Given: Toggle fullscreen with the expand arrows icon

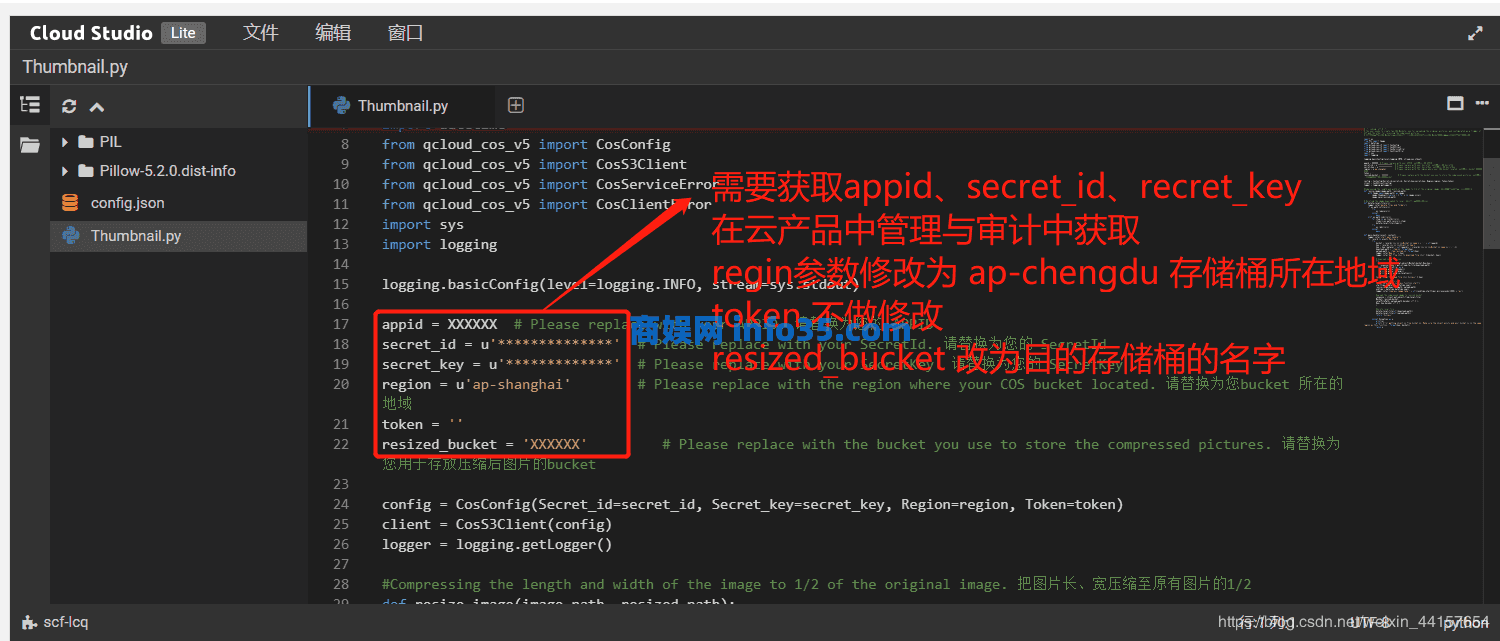Looking at the screenshot, I should pyautogui.click(x=1475, y=33).
